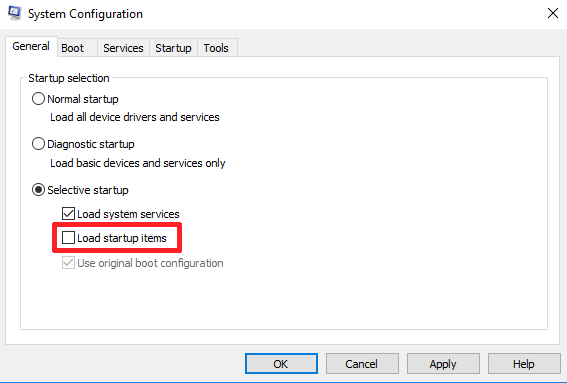Choose the Diagnostic startup option
567x383 pixels.
(38, 144)
